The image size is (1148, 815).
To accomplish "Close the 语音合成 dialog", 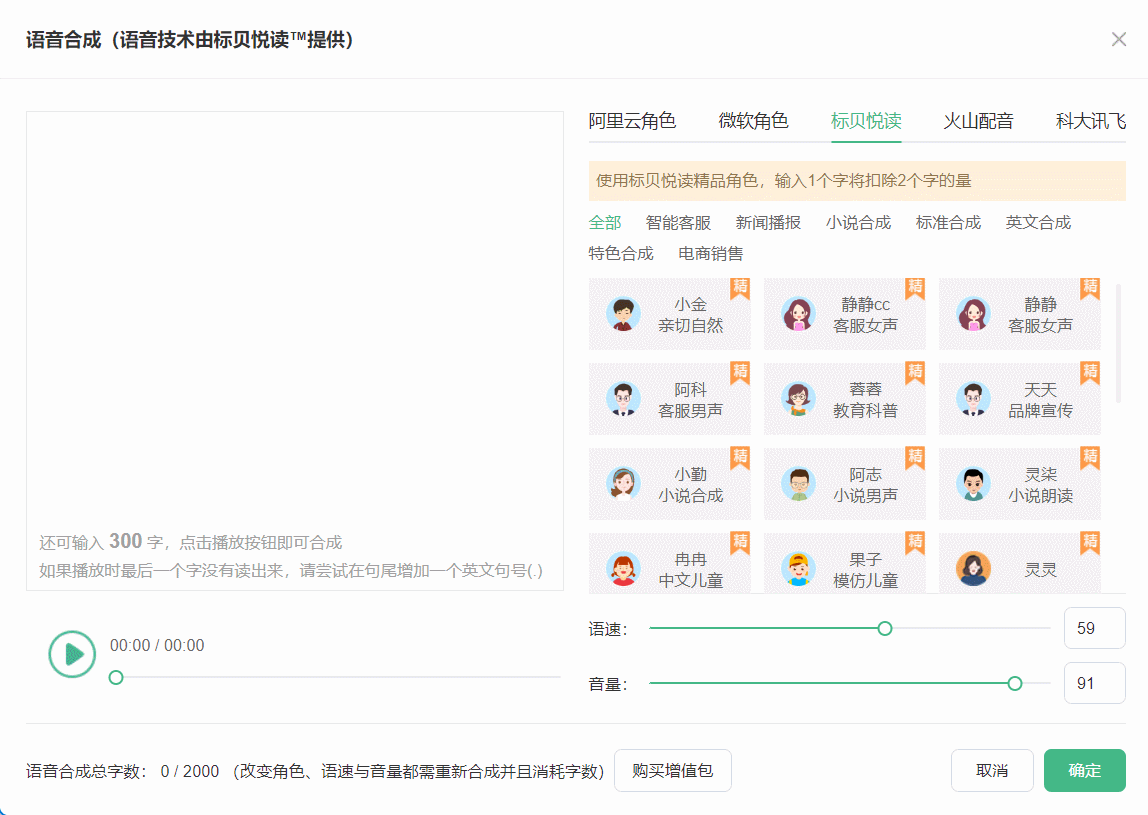I will pos(1119,40).
